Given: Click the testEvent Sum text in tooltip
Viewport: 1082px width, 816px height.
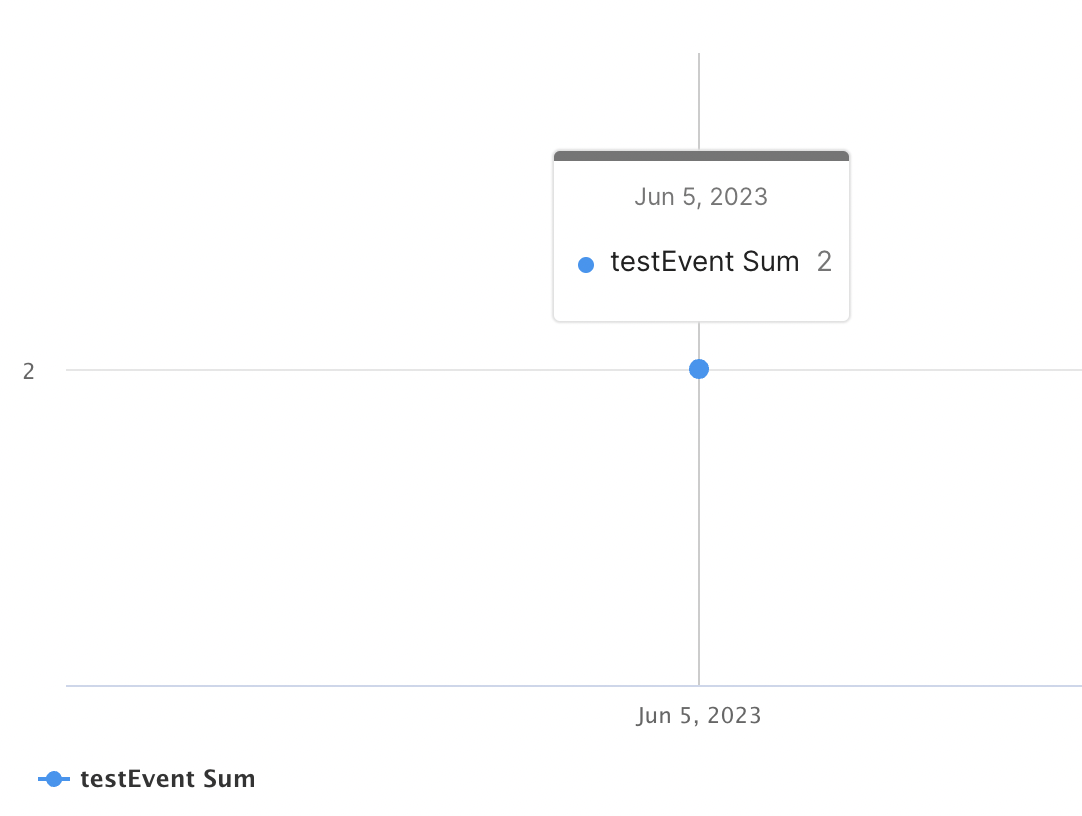Looking at the screenshot, I should pyautogui.click(x=704, y=263).
